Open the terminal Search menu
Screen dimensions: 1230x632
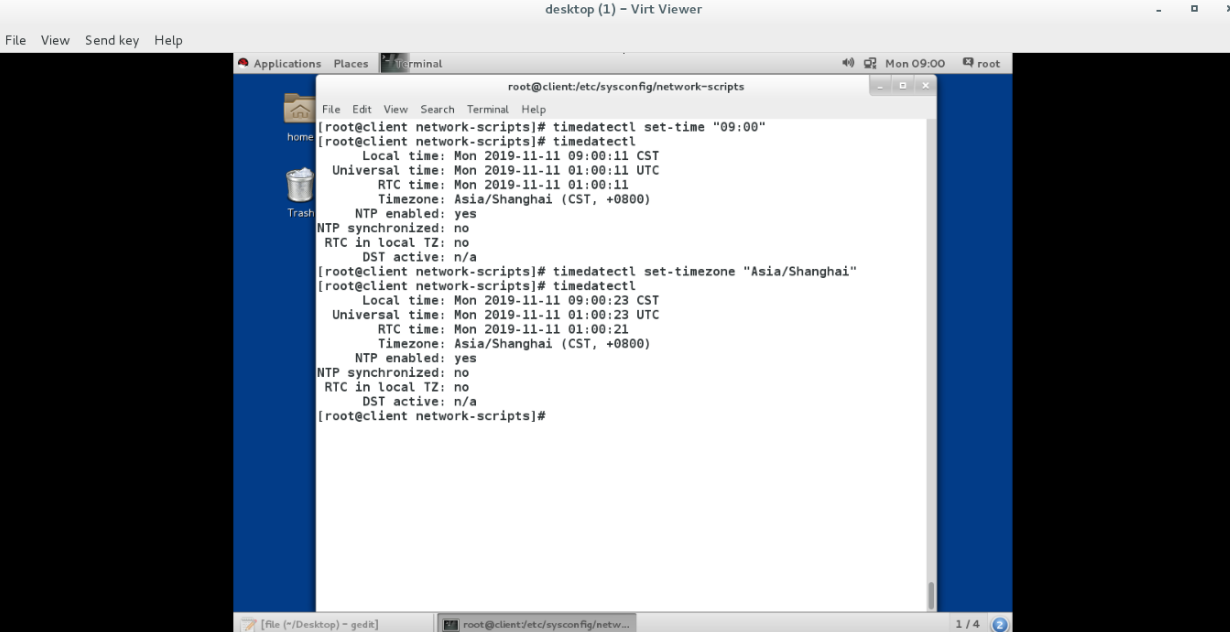tap(437, 110)
